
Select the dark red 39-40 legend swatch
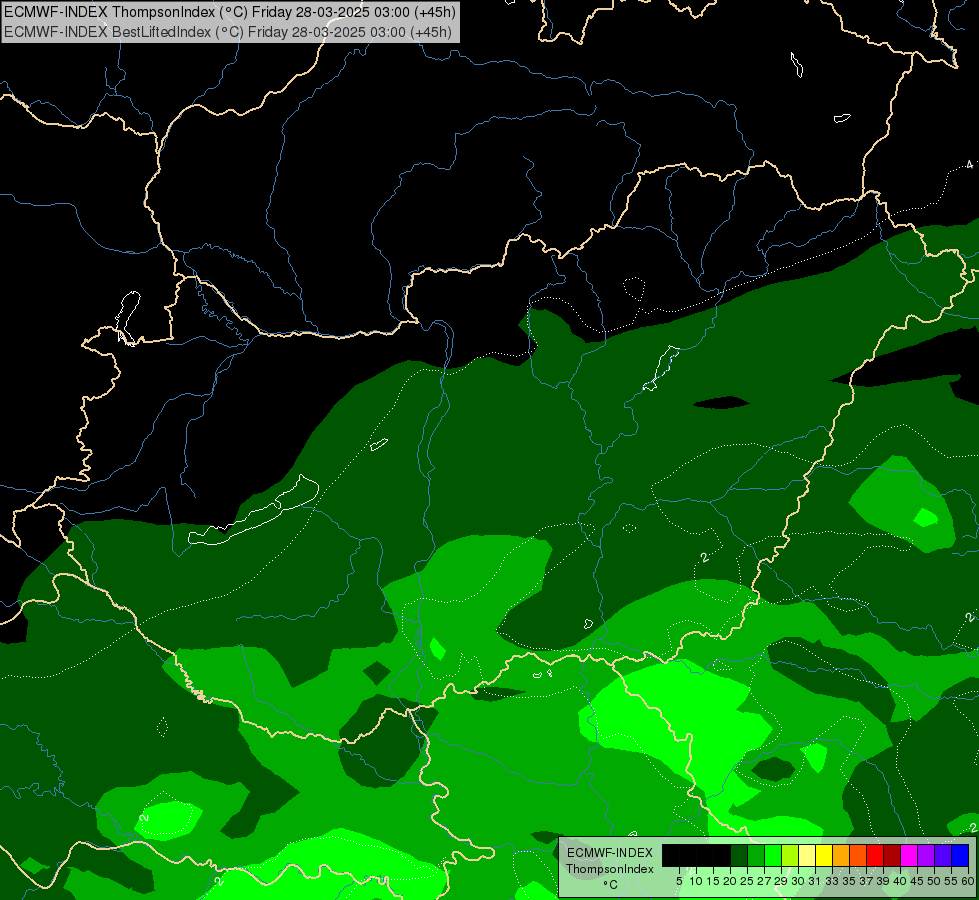(x=892, y=855)
